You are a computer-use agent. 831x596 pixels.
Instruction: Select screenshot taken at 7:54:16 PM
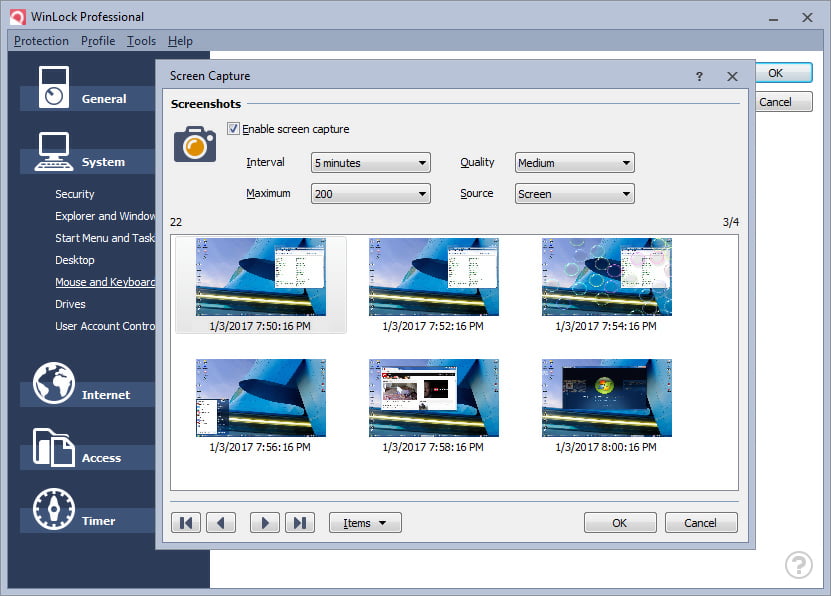click(x=607, y=277)
